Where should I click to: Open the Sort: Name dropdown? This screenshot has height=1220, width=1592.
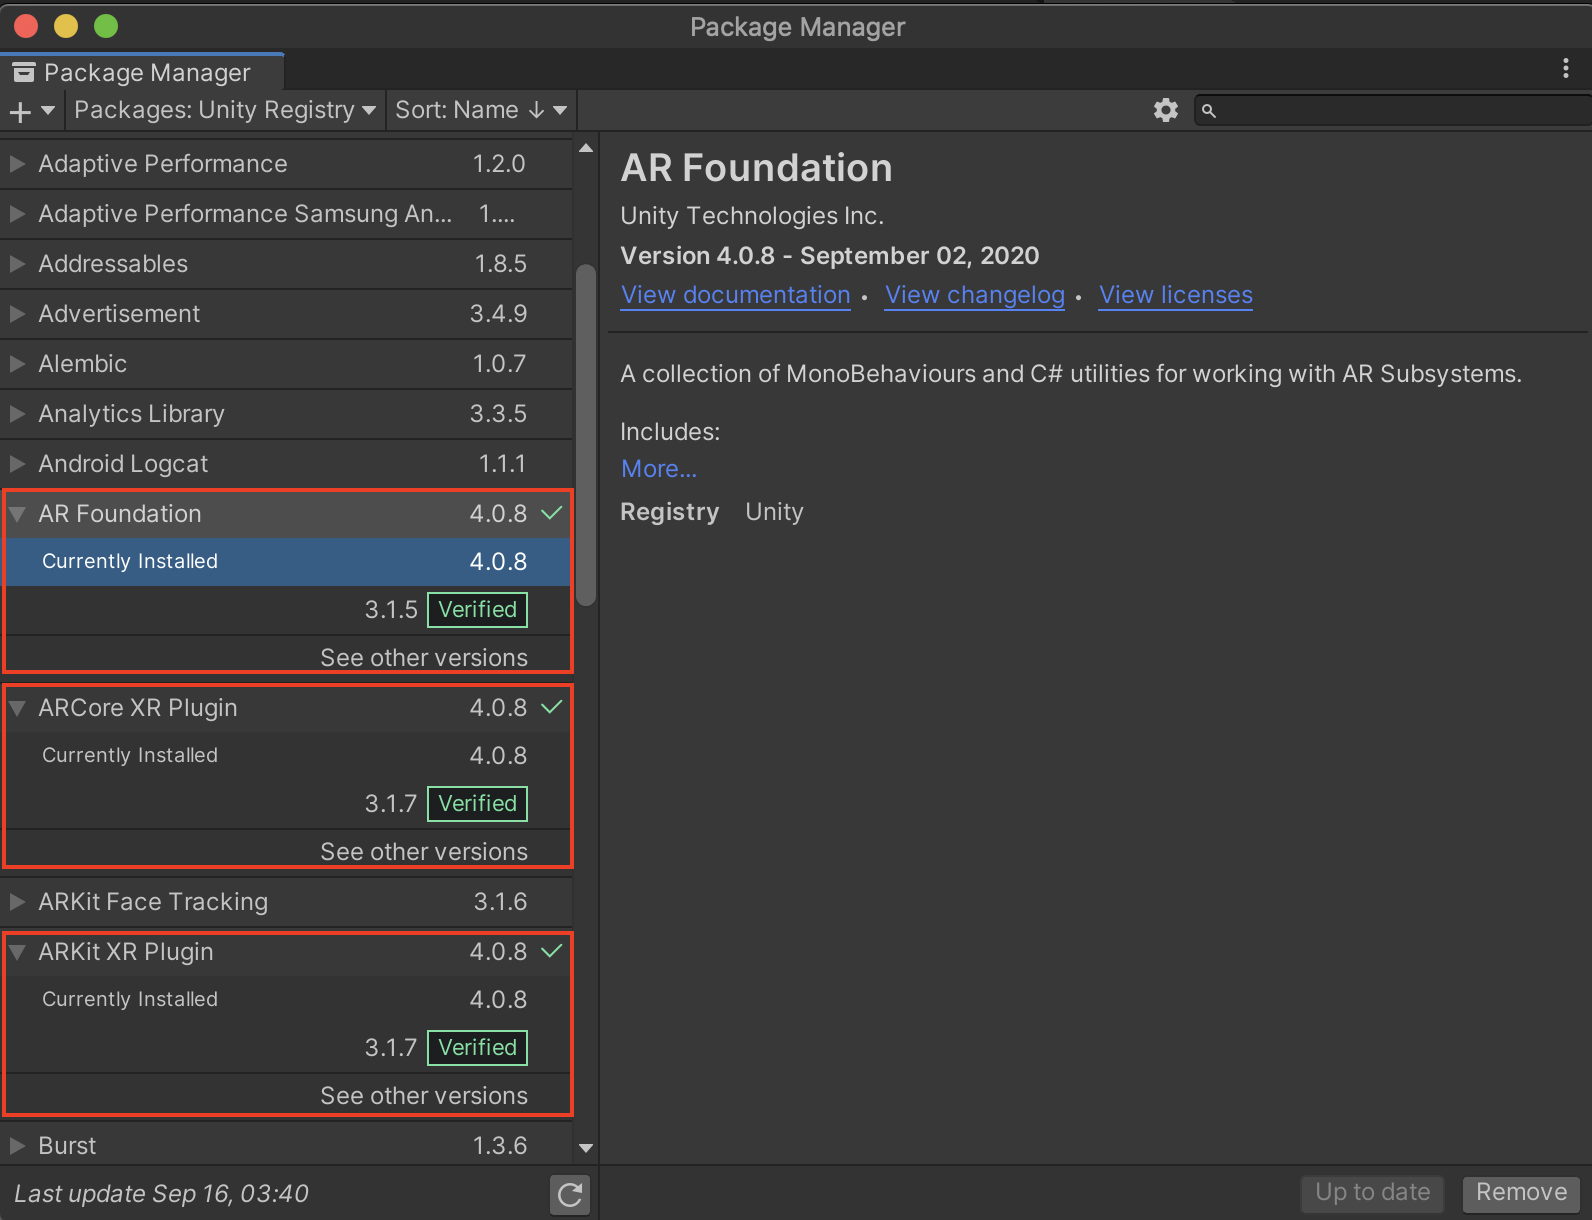(x=481, y=110)
